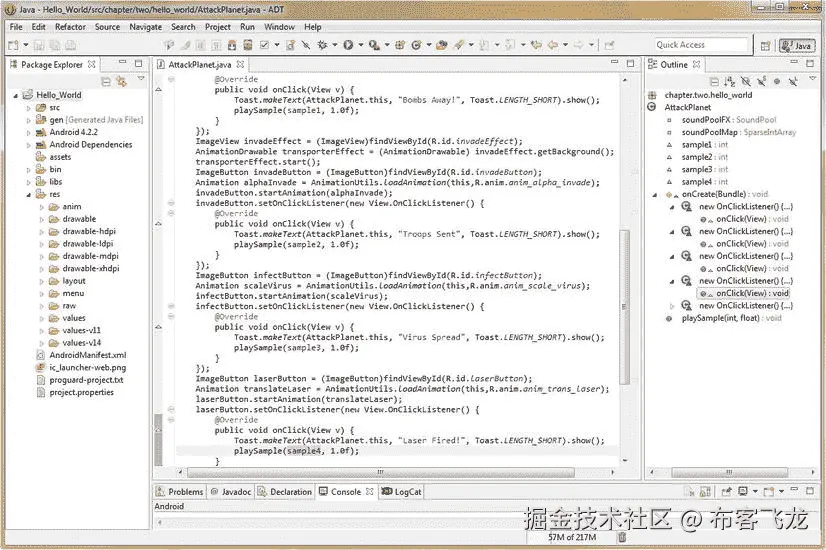Screen dimensions: 826x550
Task: Open the Navigate menu
Action: [x=145, y=27]
